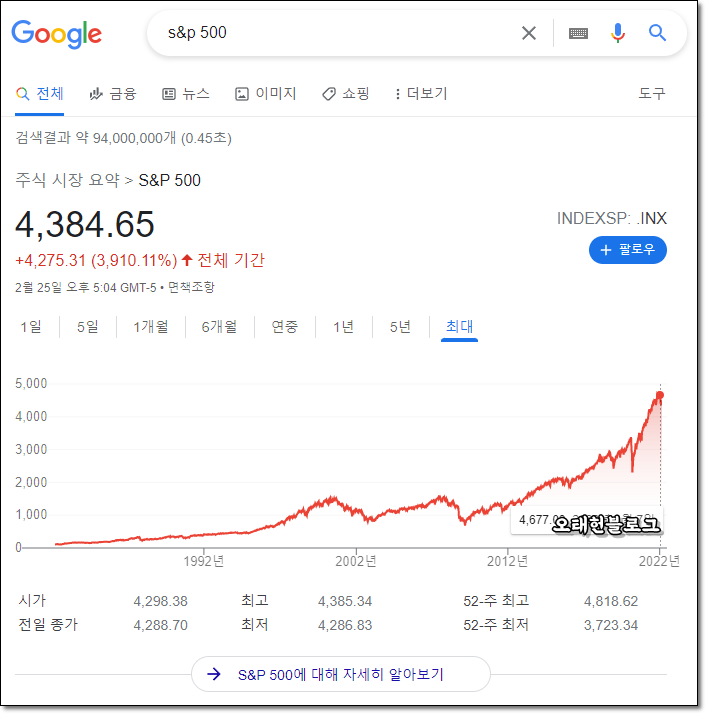Click the 주식 시장 요약 breadcrumb link
Viewport: 706px width, 714px height.
point(67,180)
